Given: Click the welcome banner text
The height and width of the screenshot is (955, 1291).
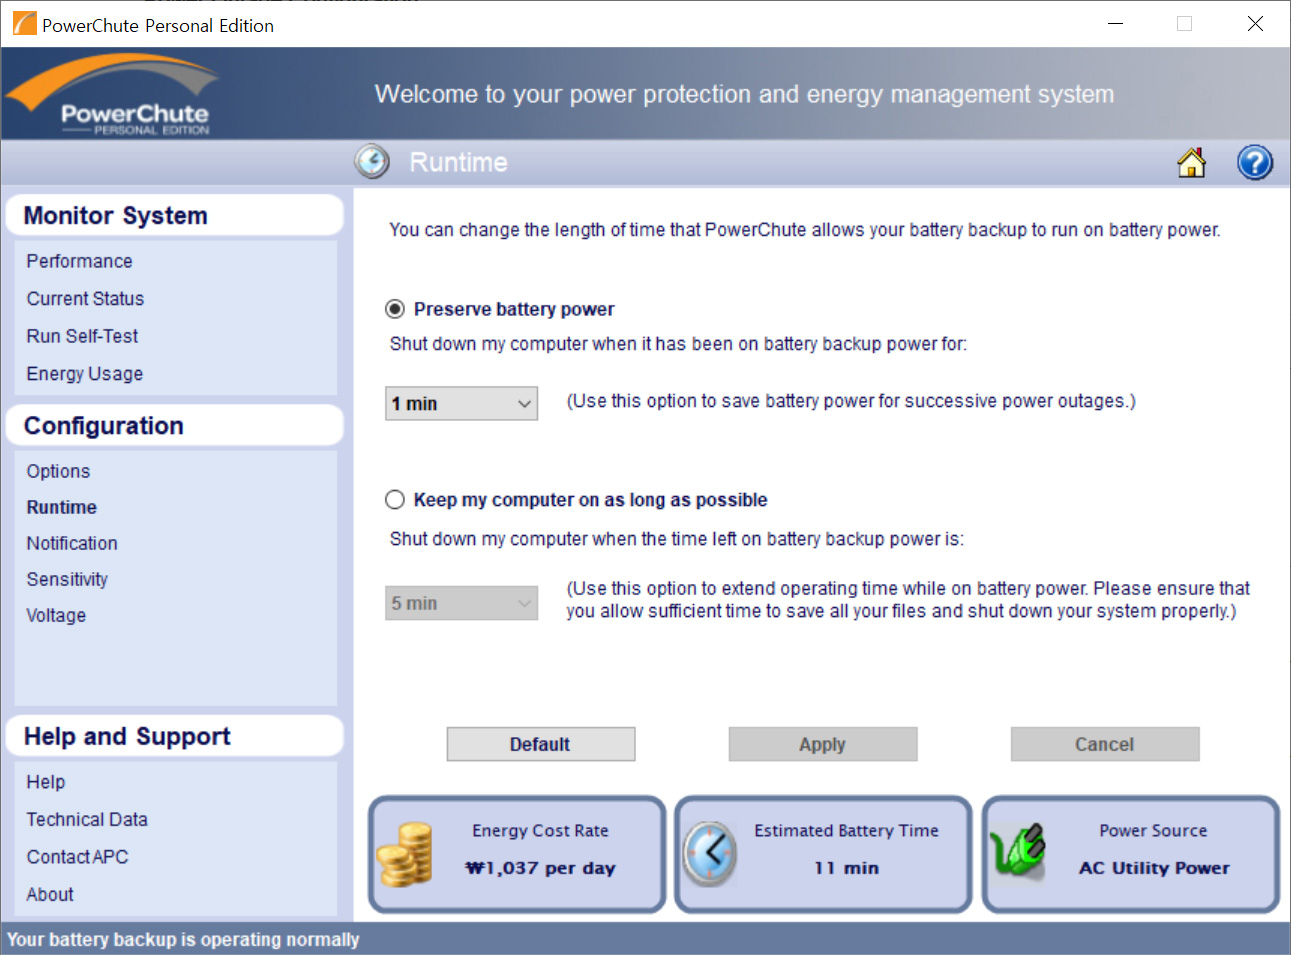Looking at the screenshot, I should 744,94.
